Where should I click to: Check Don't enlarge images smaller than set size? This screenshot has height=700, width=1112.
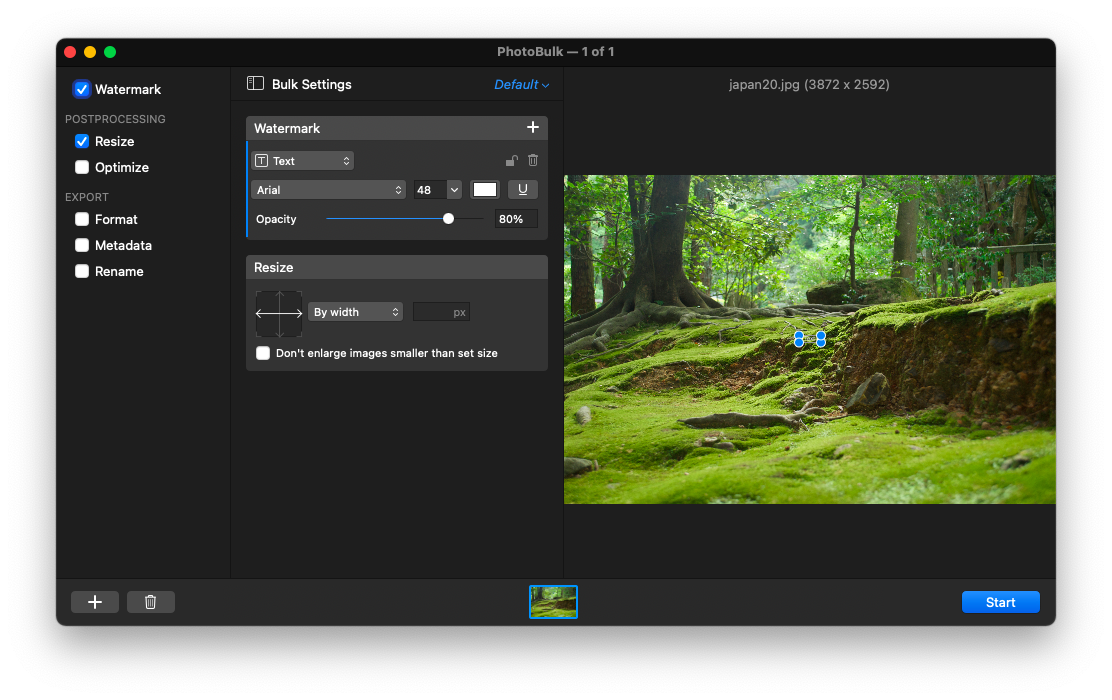click(263, 353)
